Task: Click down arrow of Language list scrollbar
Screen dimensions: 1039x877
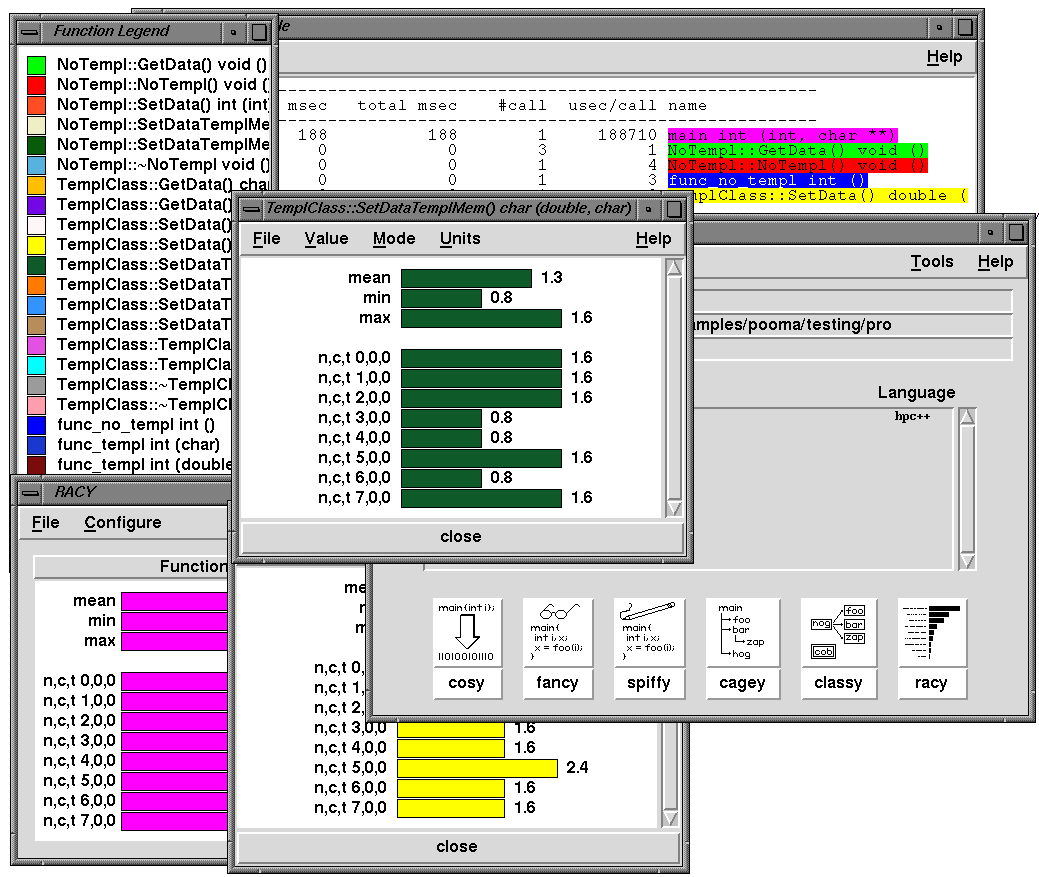Action: tap(967, 562)
